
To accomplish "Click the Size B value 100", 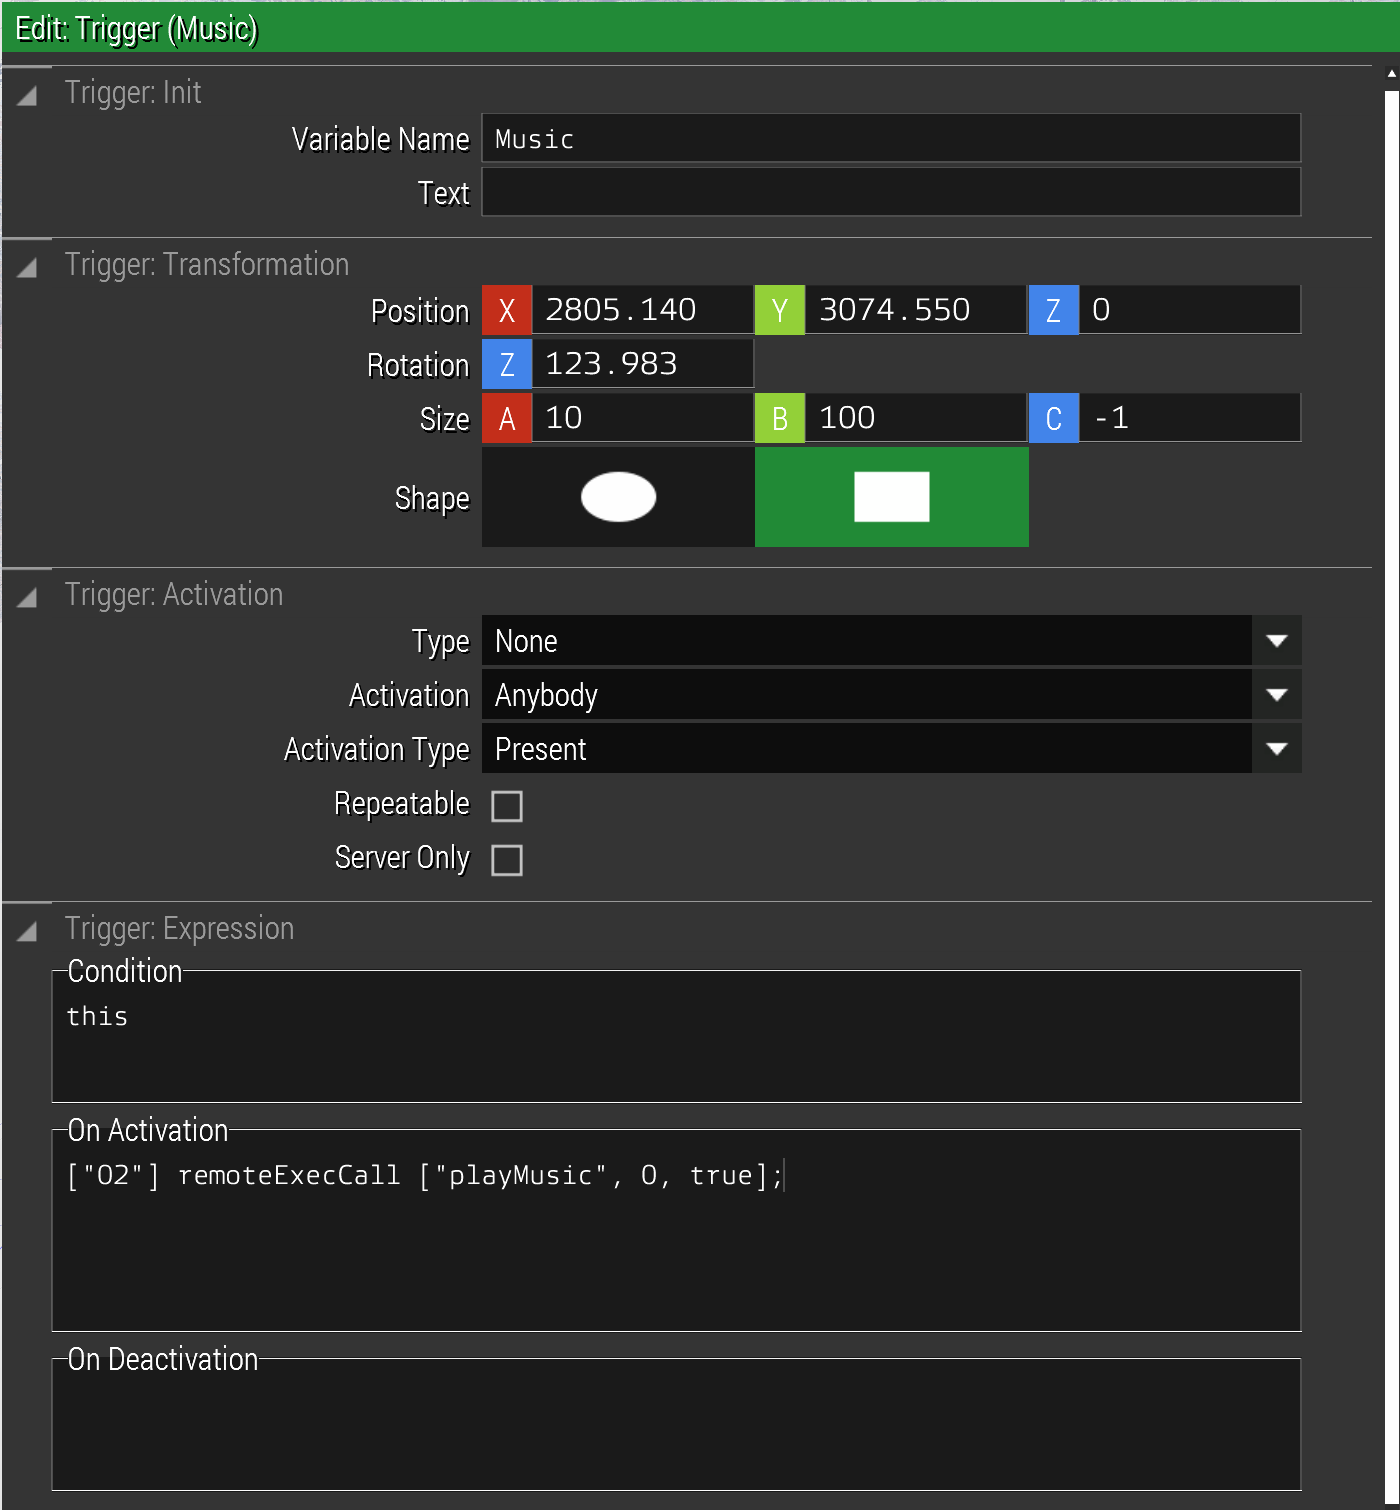I will [x=915, y=418].
